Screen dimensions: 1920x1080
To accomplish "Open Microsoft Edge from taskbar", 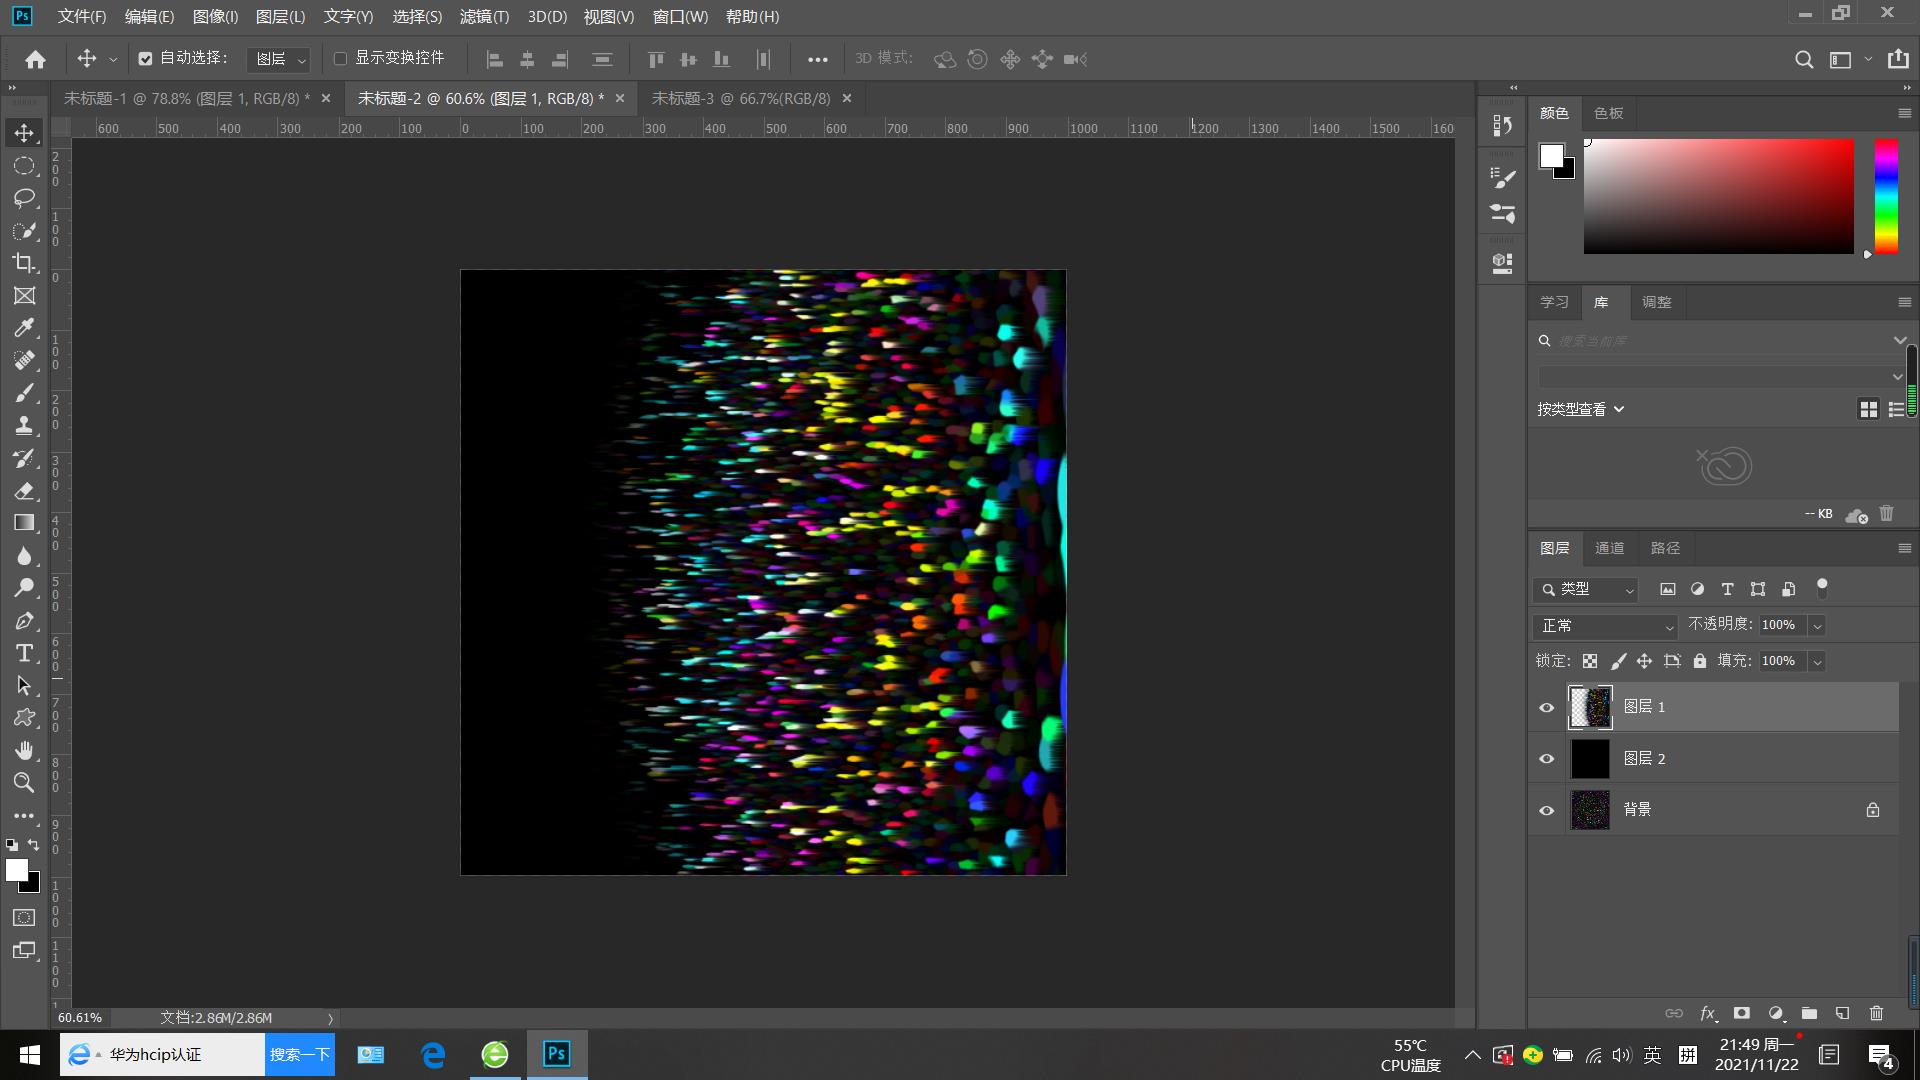I will [x=433, y=1055].
